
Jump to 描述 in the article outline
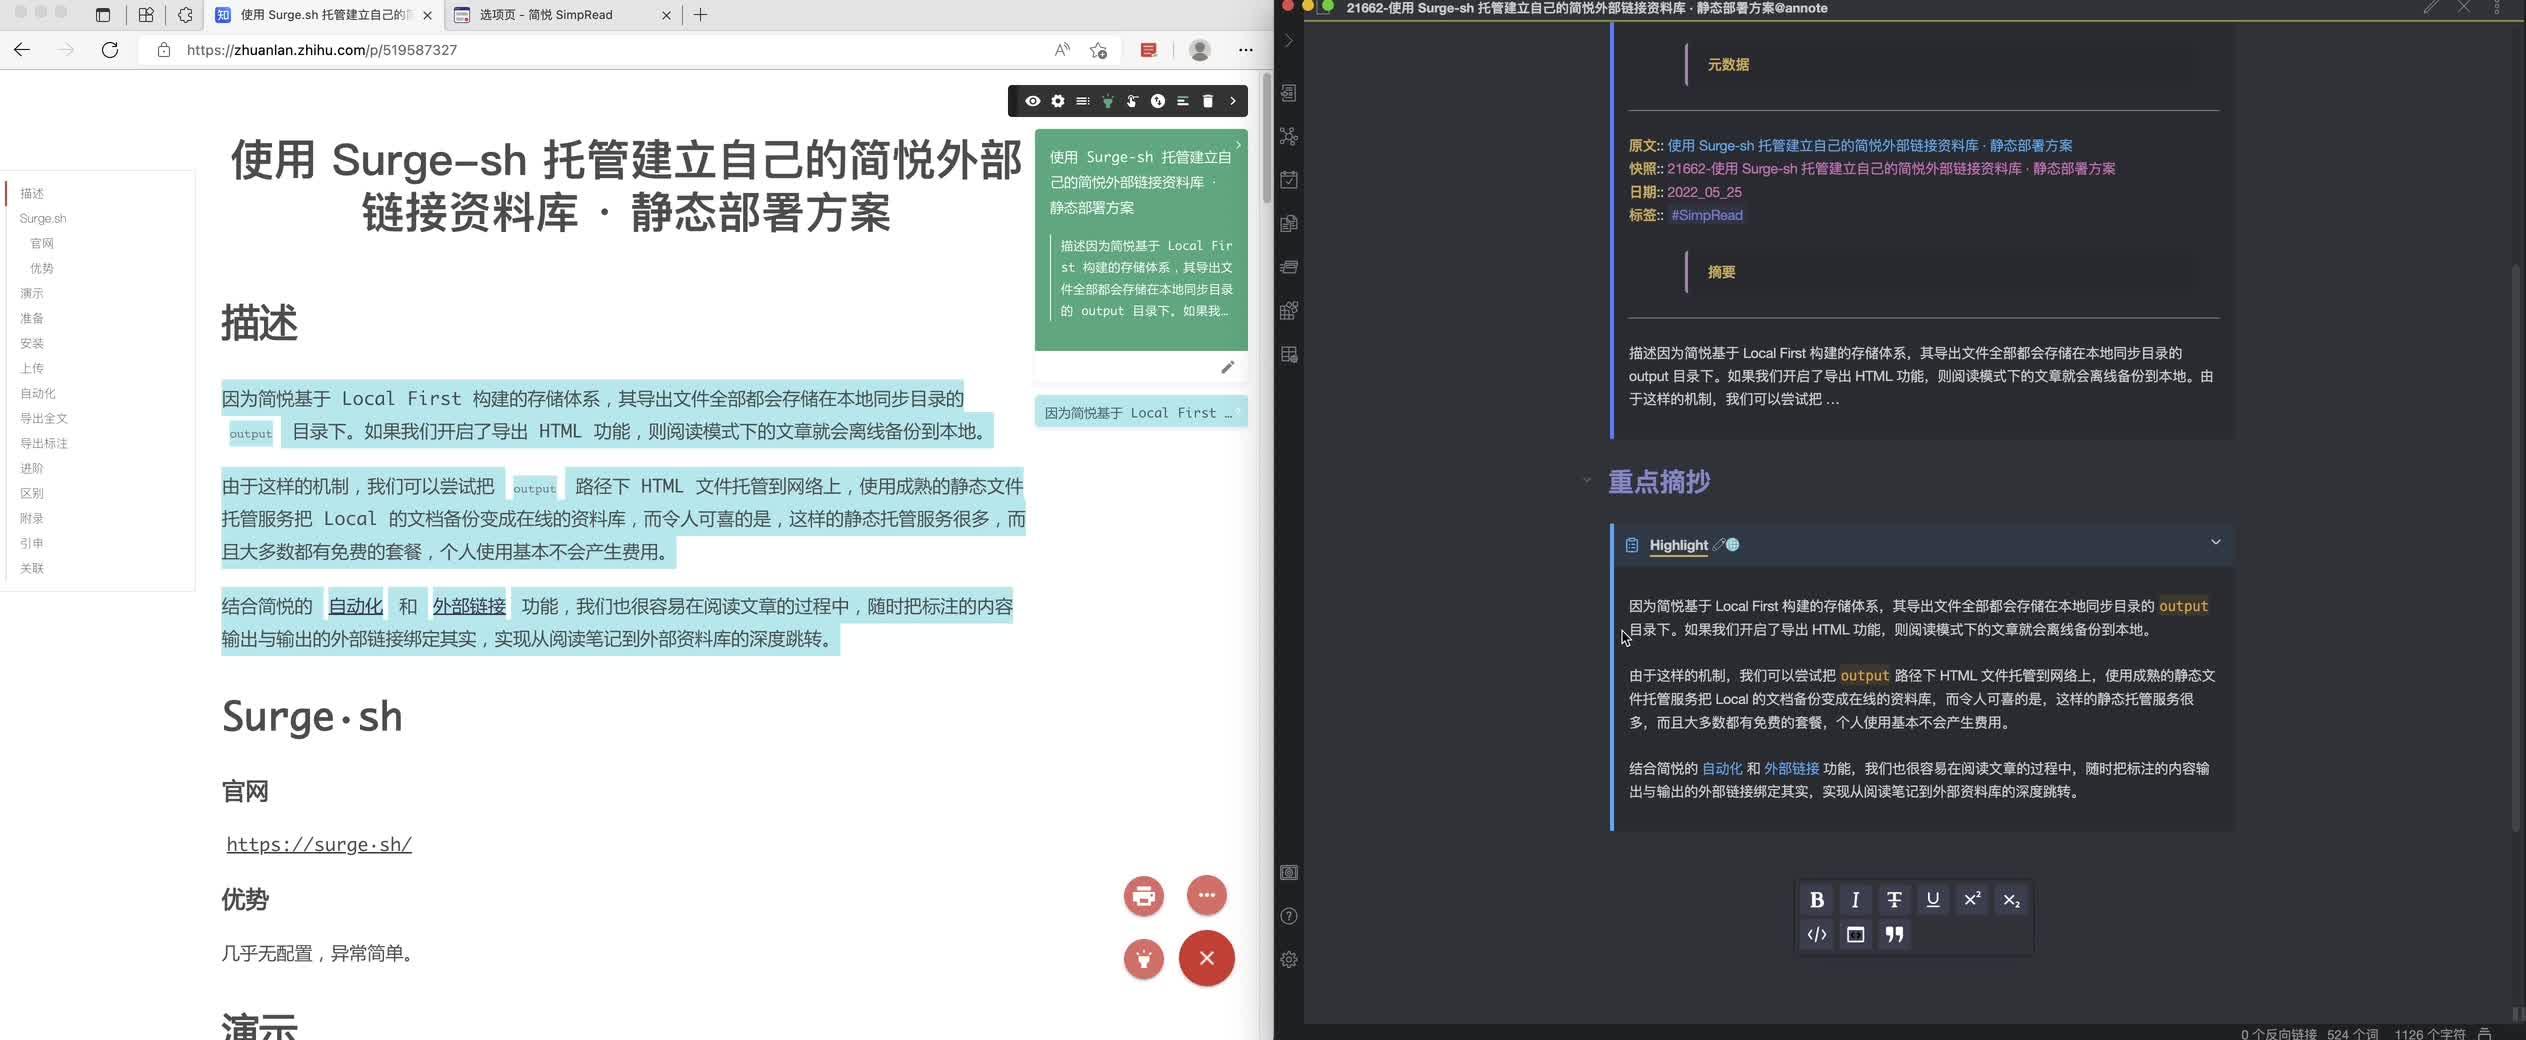pyautogui.click(x=32, y=194)
